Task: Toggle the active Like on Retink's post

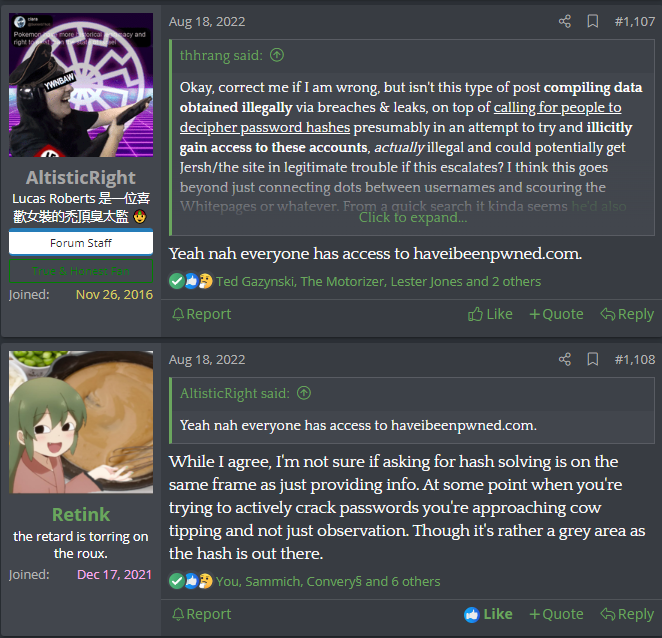Action: [x=488, y=614]
